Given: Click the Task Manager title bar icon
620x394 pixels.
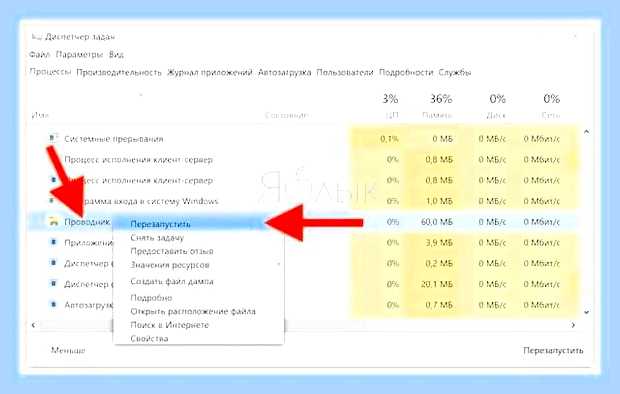Looking at the screenshot, I should click(36, 37).
